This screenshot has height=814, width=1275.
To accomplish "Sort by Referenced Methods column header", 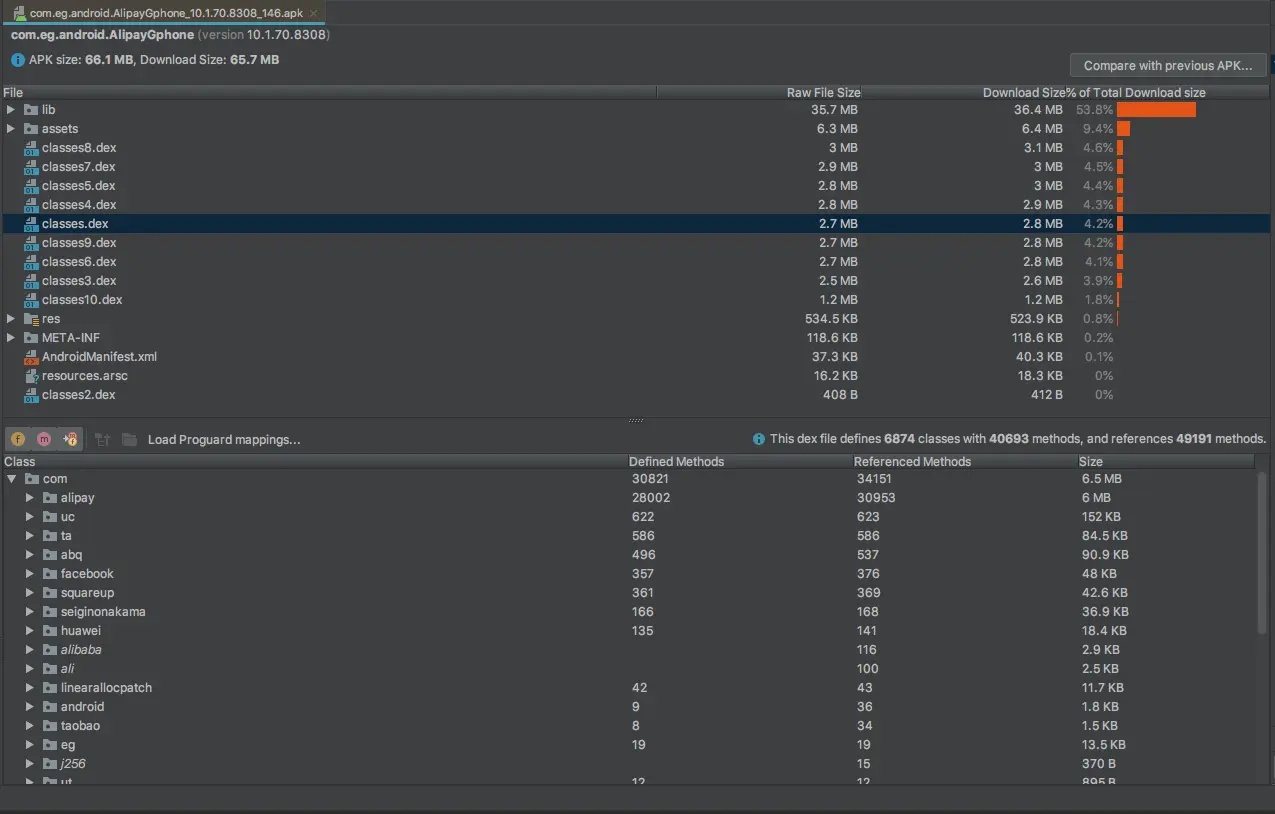I will point(964,461).
